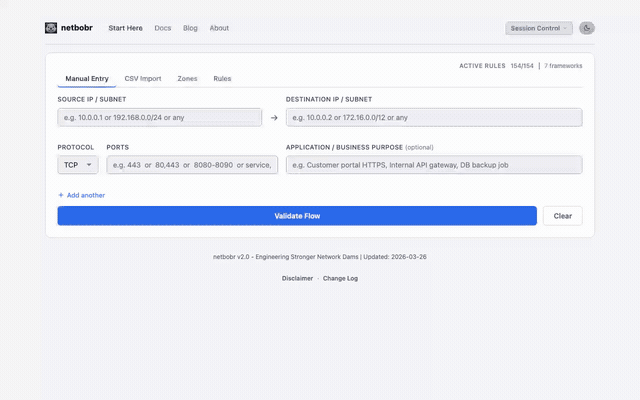Focus the Application / Business Purpose field

point(434,165)
